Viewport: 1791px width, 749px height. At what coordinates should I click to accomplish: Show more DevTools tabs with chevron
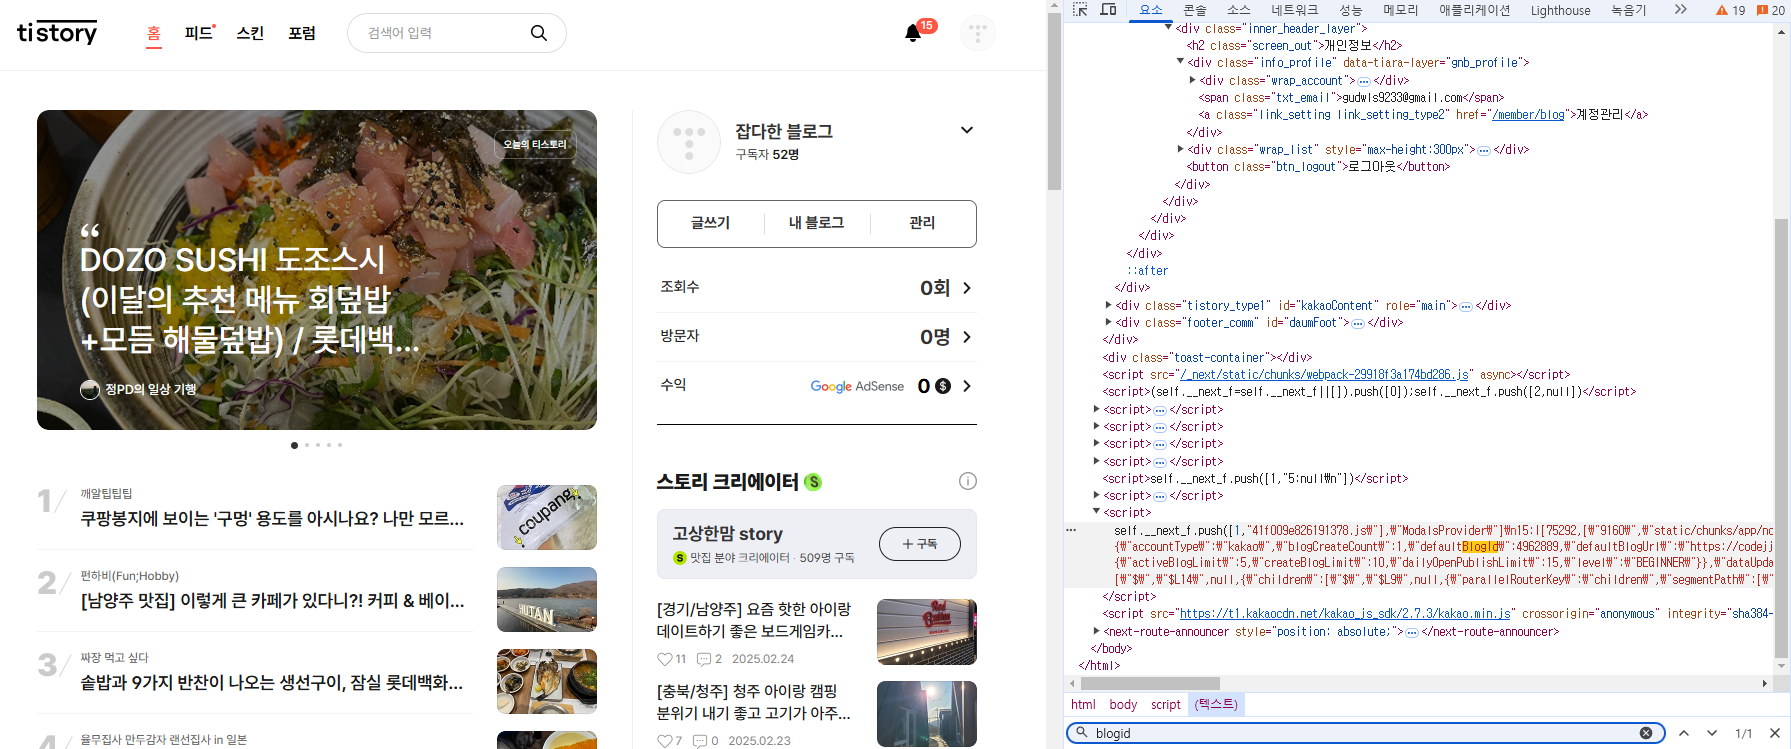click(1681, 10)
